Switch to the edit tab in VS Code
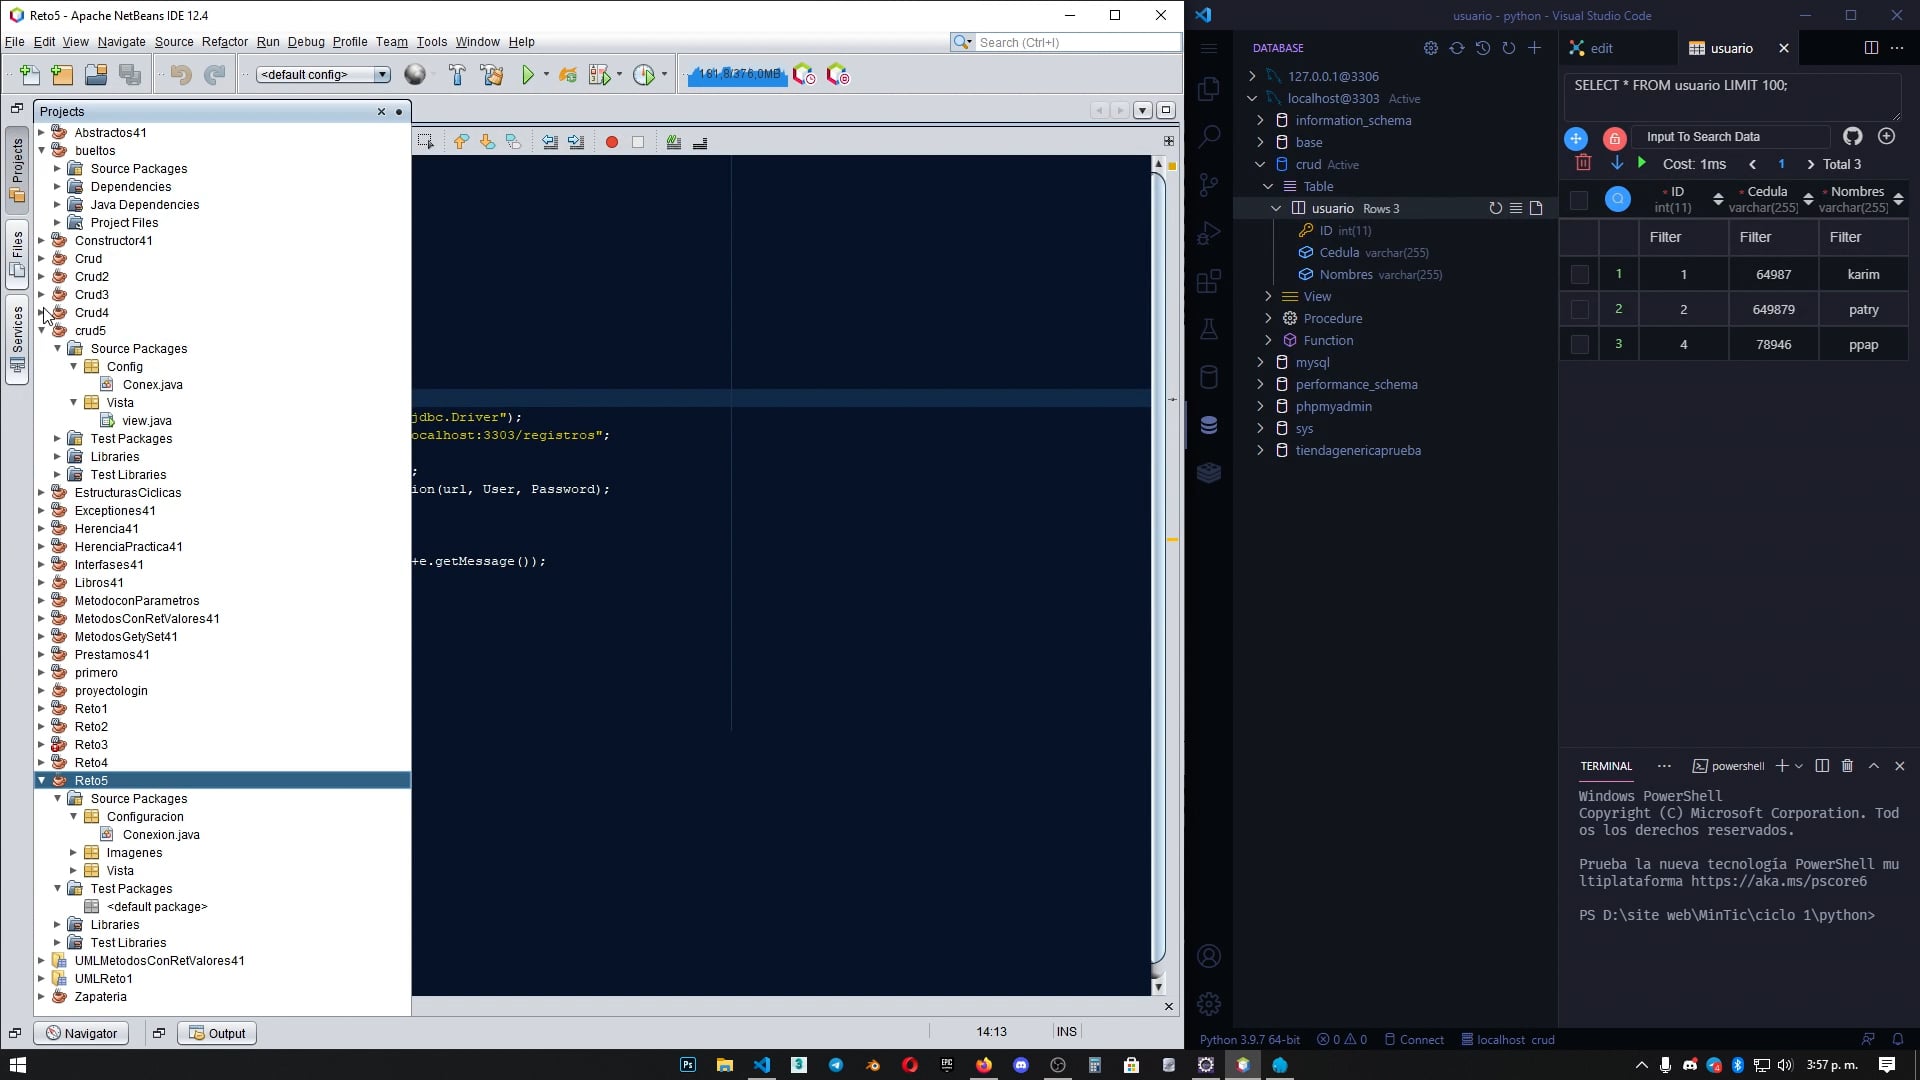 click(1600, 47)
